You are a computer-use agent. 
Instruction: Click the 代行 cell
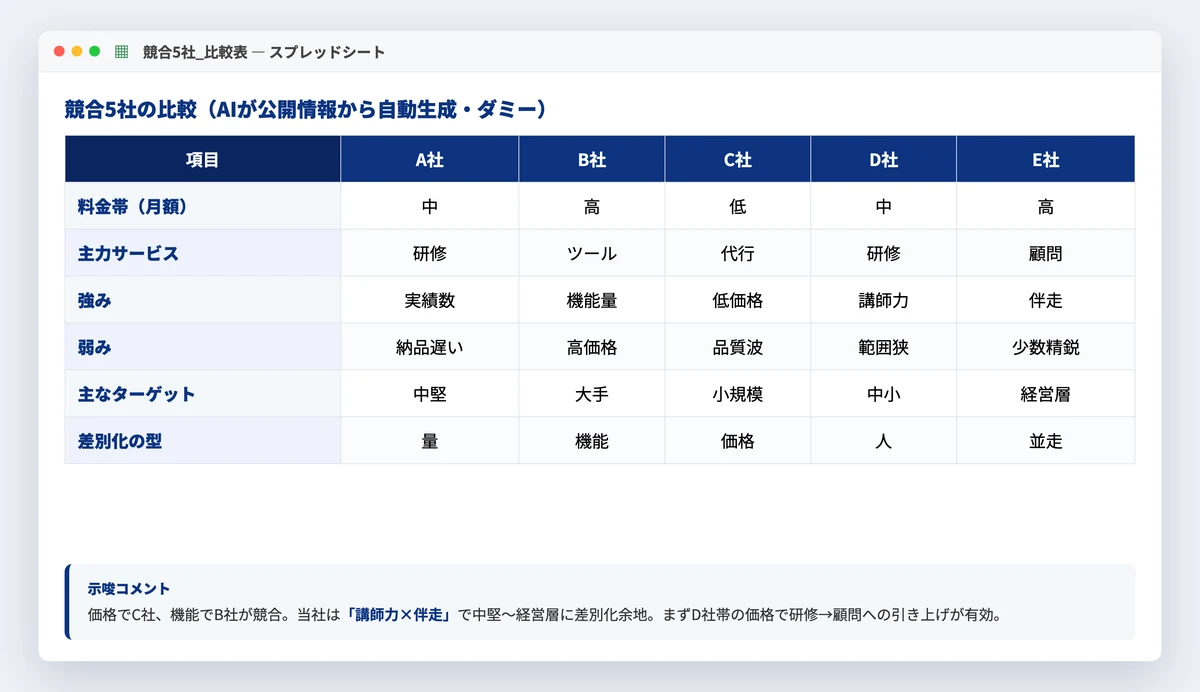[738, 253]
